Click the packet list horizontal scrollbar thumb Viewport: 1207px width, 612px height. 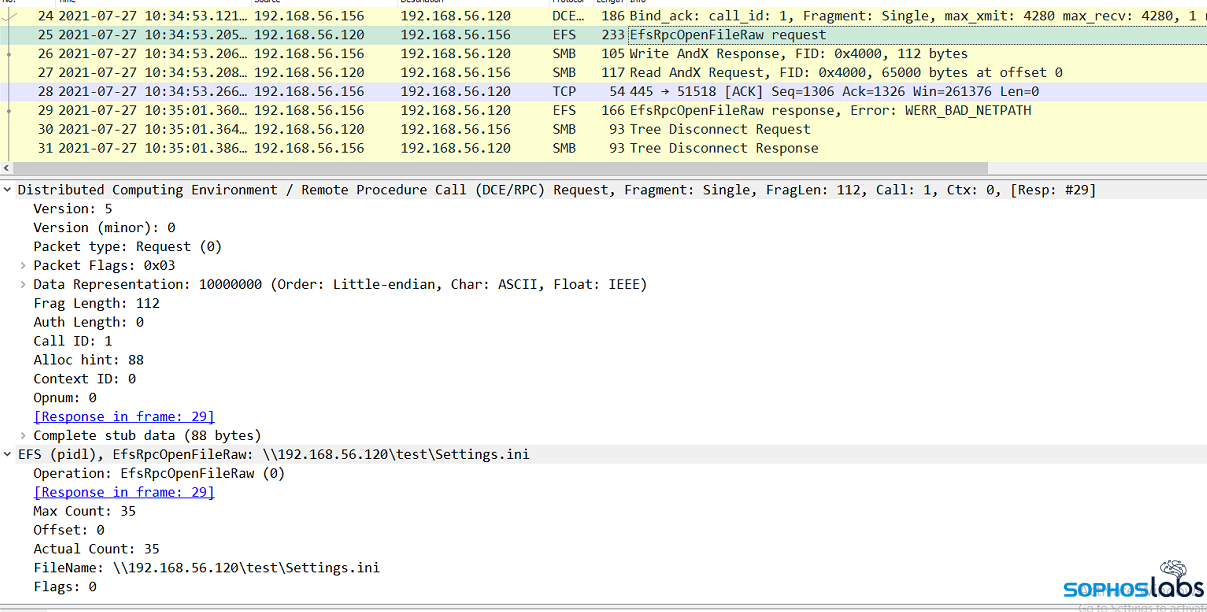[500, 168]
